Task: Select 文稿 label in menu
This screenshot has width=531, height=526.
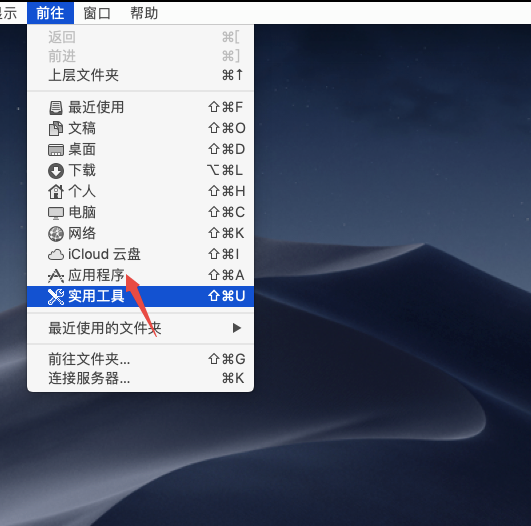Action: tap(82, 128)
